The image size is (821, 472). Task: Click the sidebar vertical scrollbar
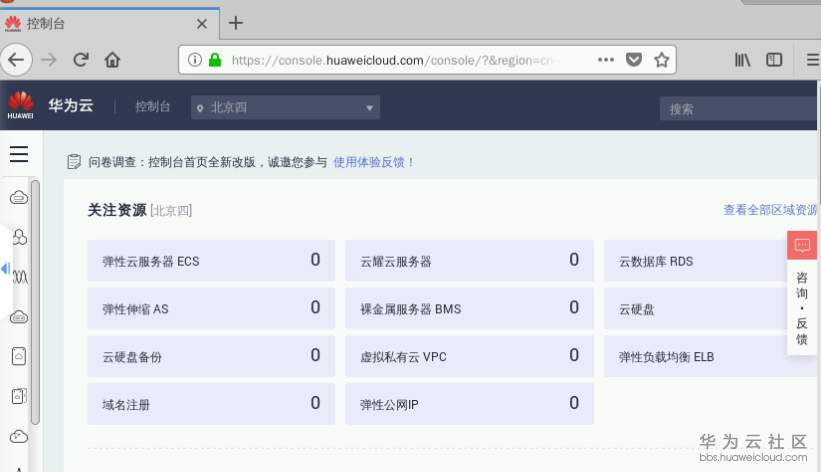click(35, 302)
